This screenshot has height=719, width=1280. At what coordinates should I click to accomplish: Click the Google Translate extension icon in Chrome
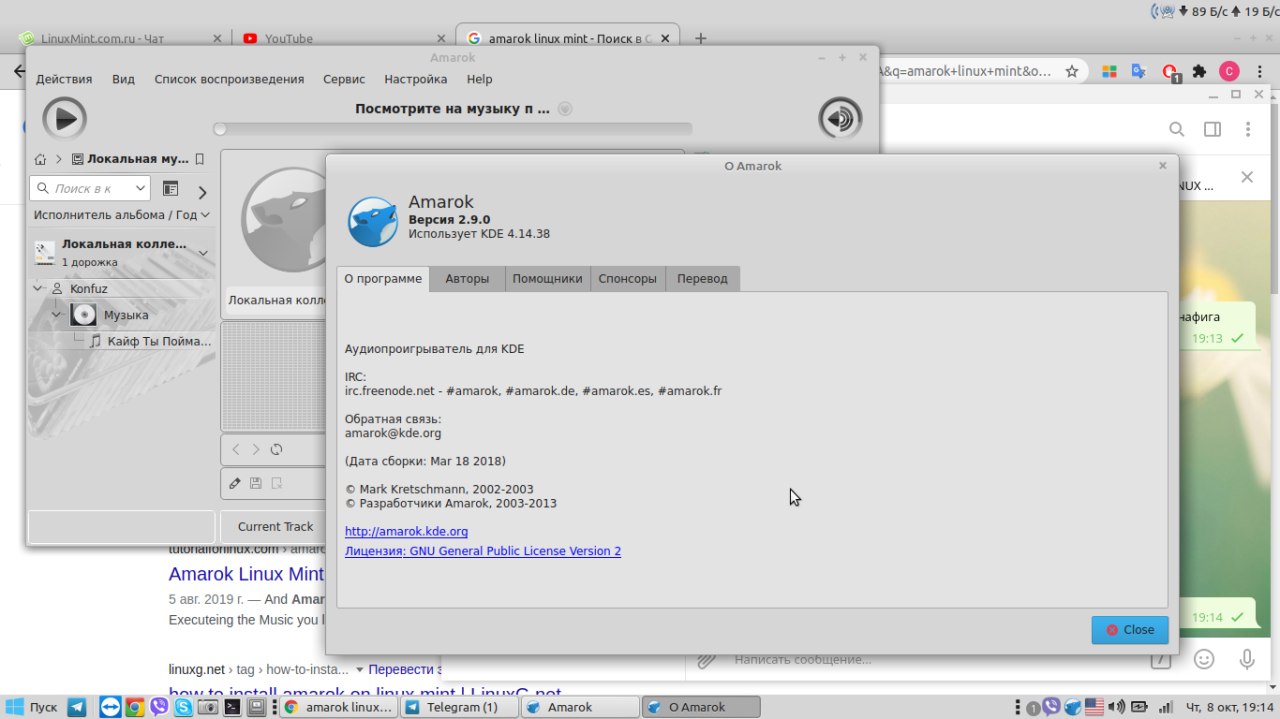[1138, 71]
